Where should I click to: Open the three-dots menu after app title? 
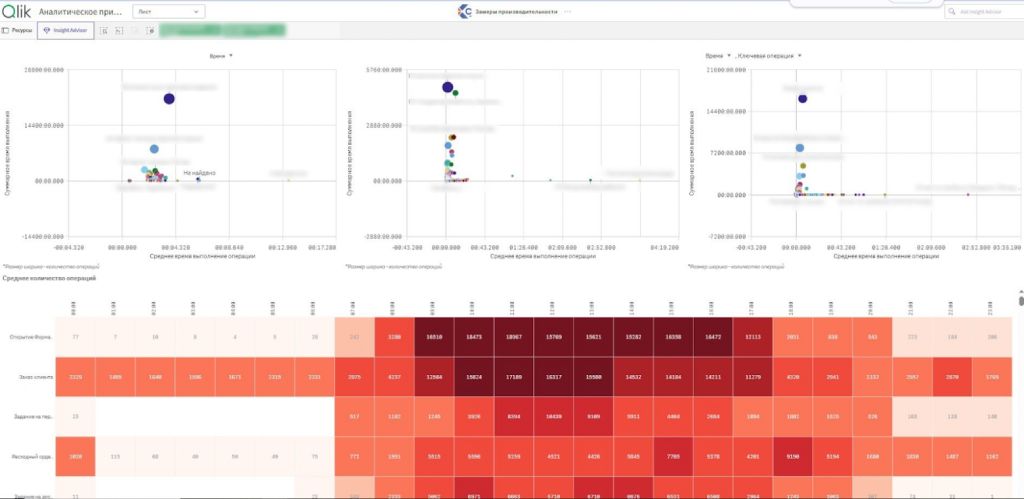568,11
